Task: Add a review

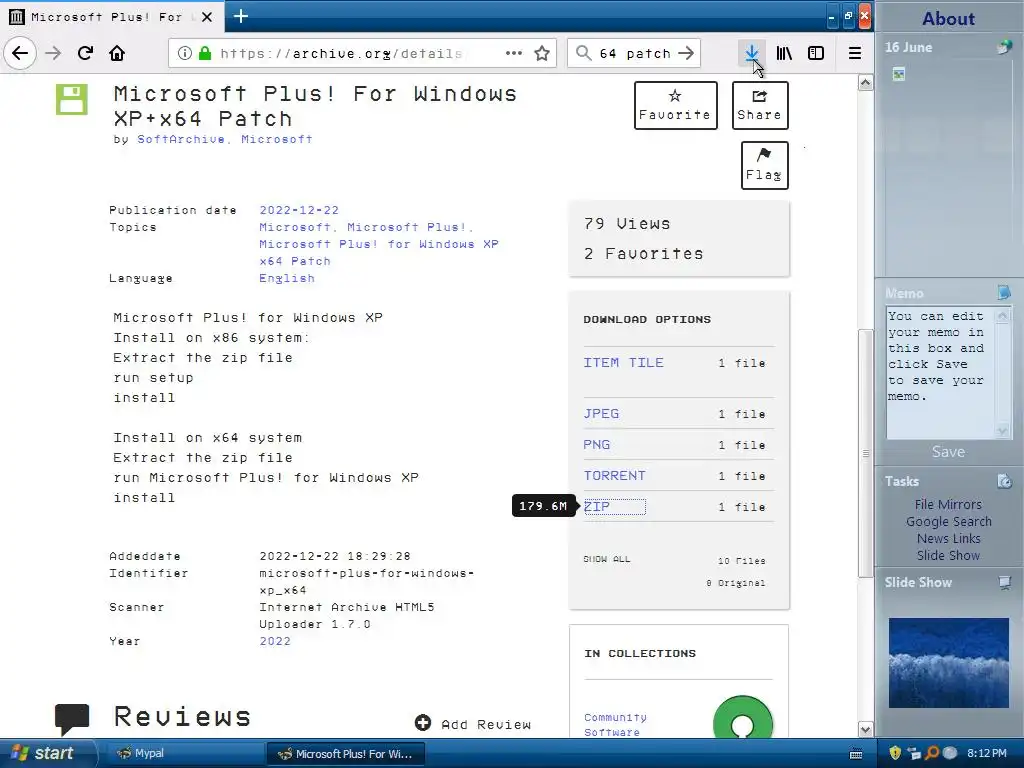Action: tap(473, 724)
